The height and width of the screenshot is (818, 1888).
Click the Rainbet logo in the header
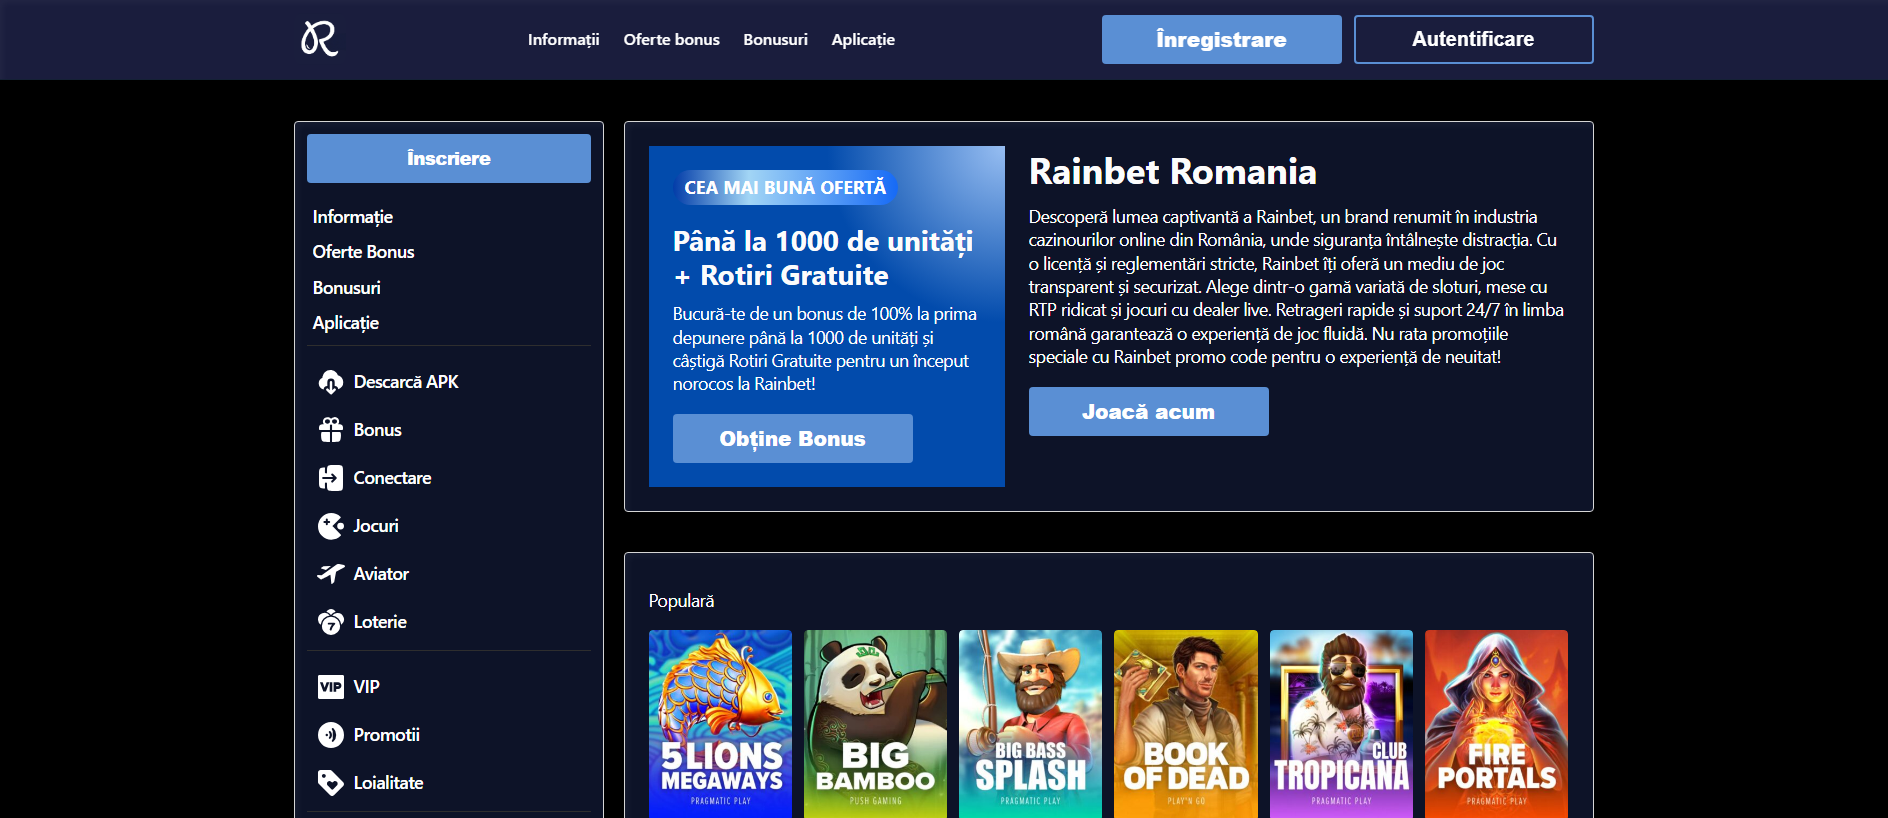coord(320,39)
